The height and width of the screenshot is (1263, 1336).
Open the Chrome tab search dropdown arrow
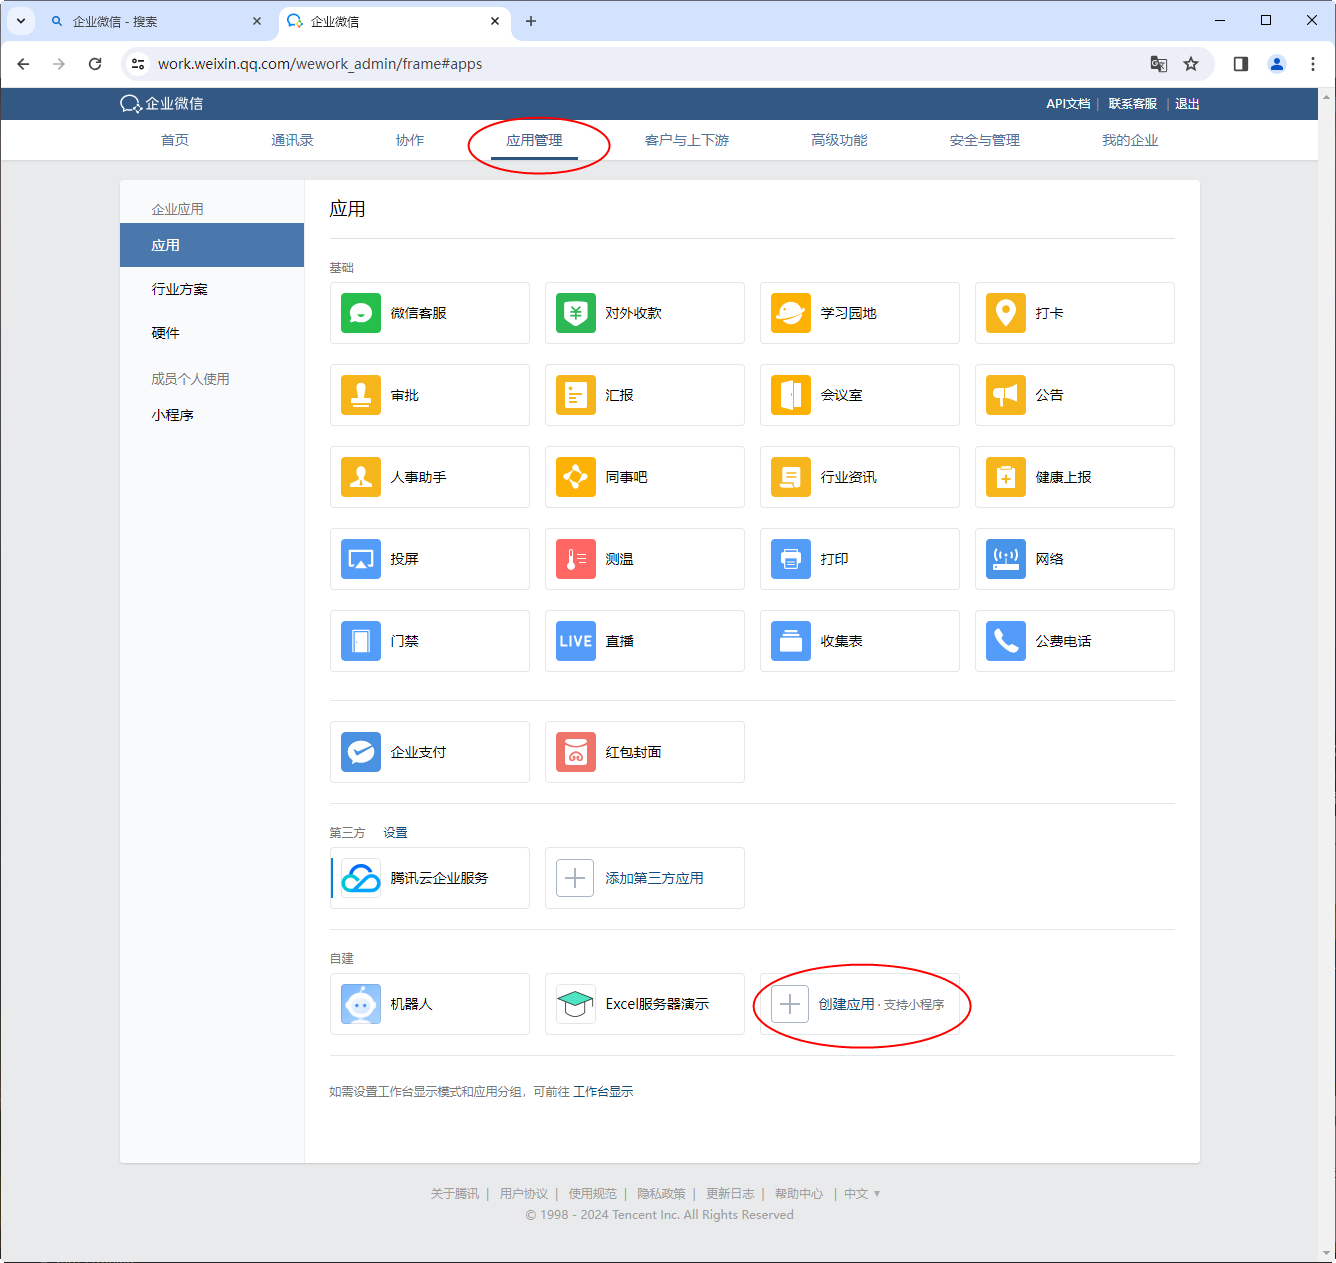(x=20, y=21)
